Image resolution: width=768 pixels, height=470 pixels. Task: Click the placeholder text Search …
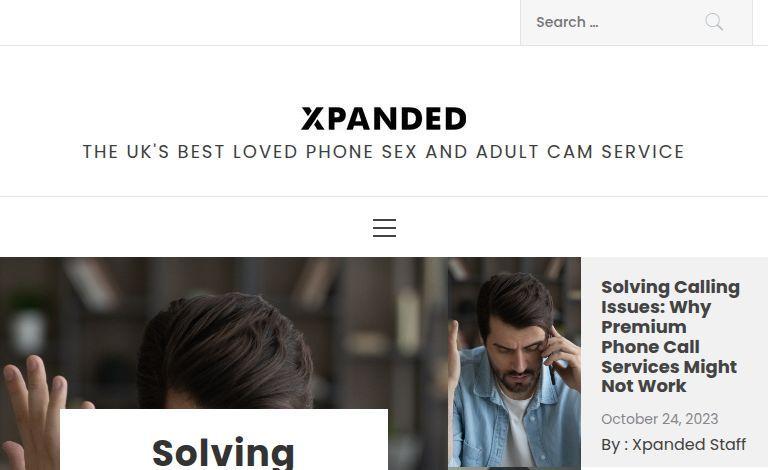click(567, 22)
